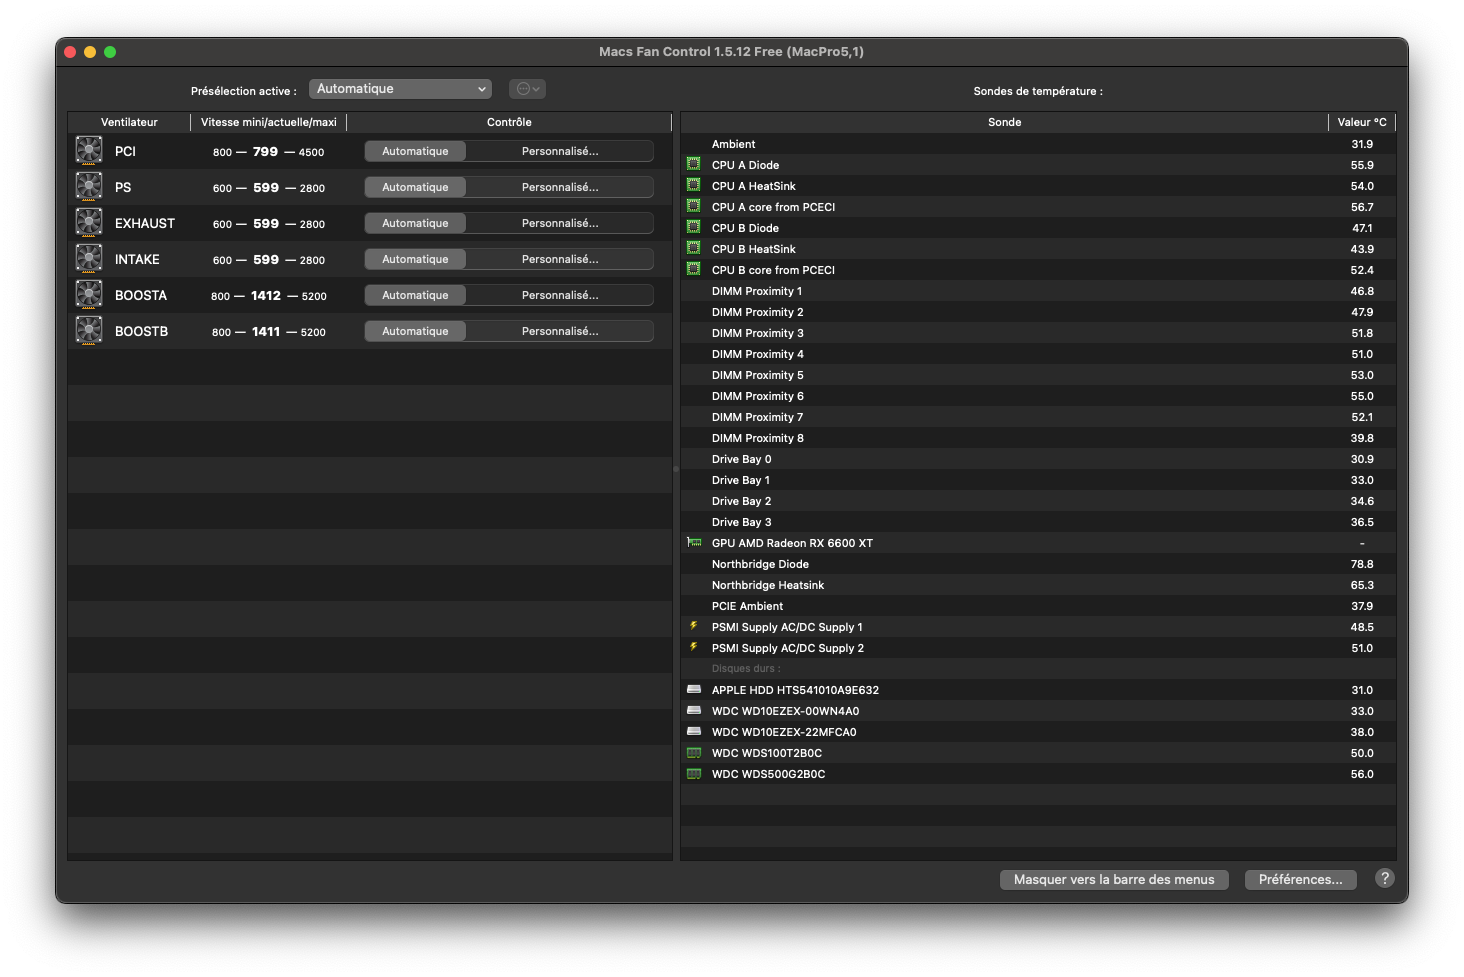Select the Drive Bay 0 sensor

[1038, 459]
